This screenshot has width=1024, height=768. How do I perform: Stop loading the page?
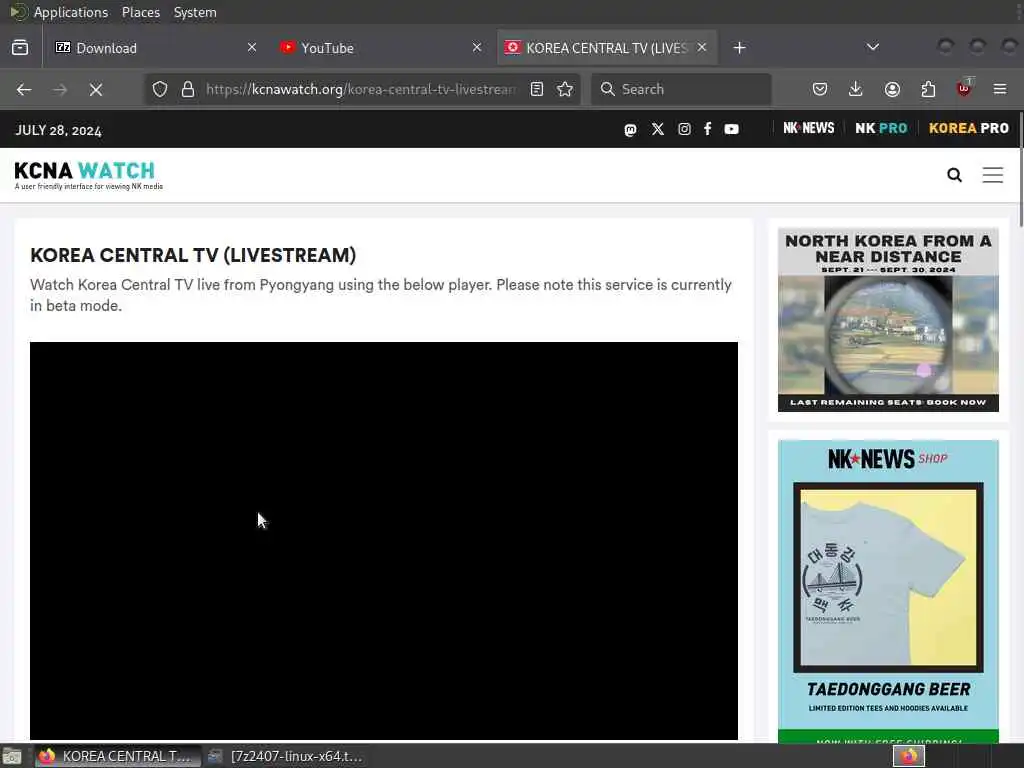(x=96, y=89)
